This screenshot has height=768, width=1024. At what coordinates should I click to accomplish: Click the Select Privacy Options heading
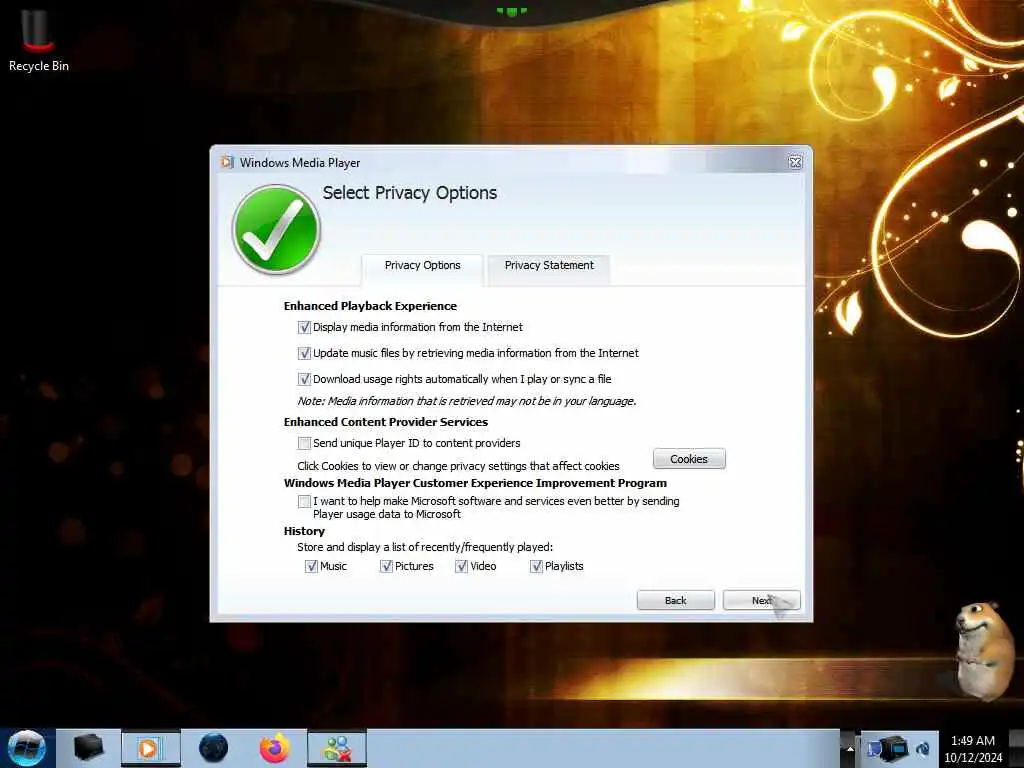point(409,193)
